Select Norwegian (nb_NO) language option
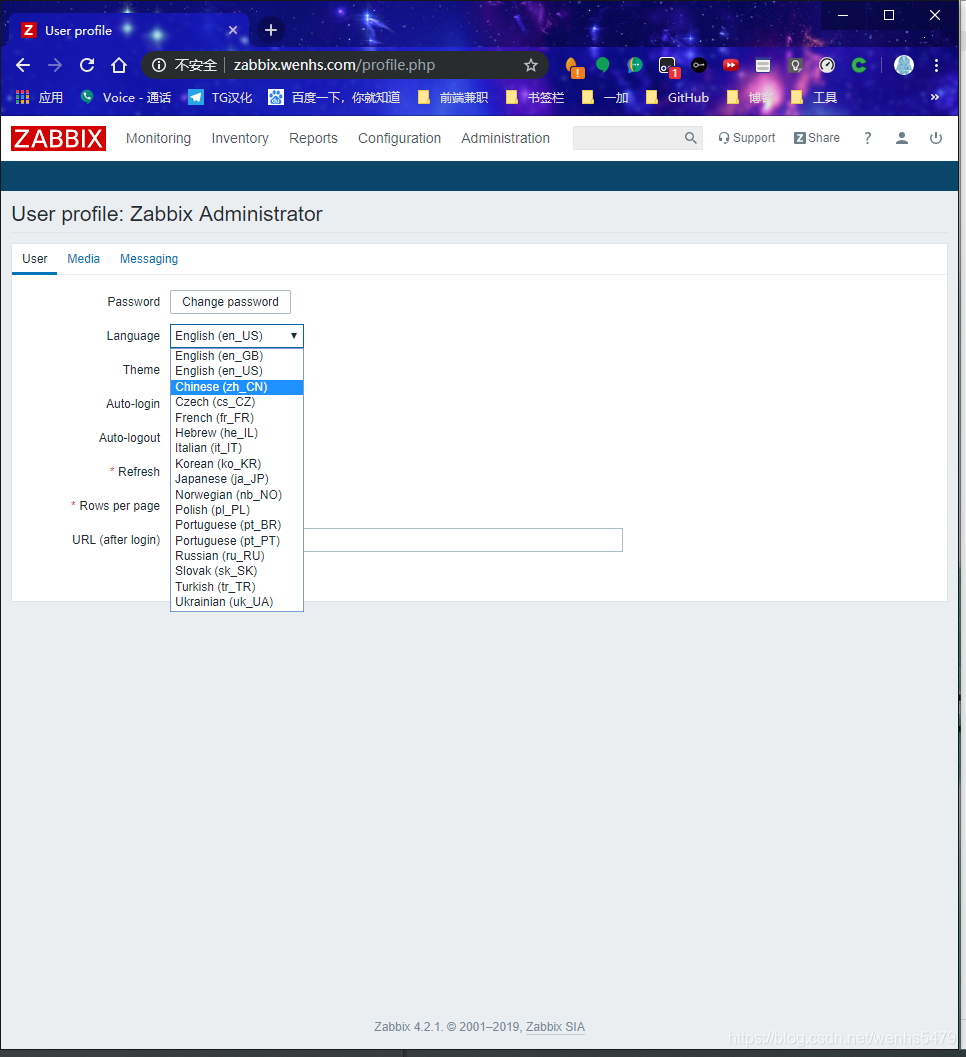 pos(237,495)
